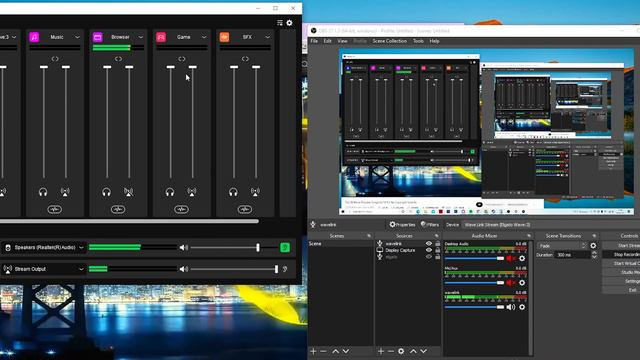Open Mic/Aux settings gear in OBS mixer

pyautogui.click(x=522, y=283)
